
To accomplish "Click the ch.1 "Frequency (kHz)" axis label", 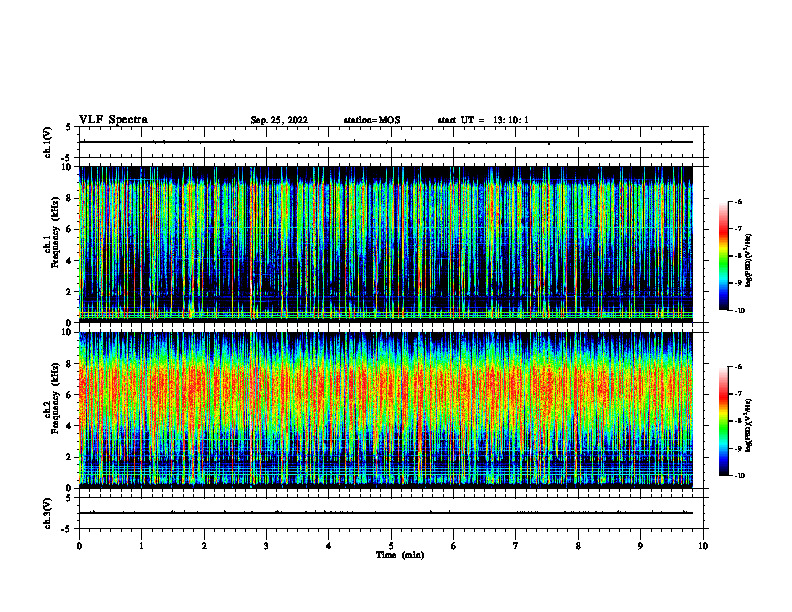I will [56, 232].
